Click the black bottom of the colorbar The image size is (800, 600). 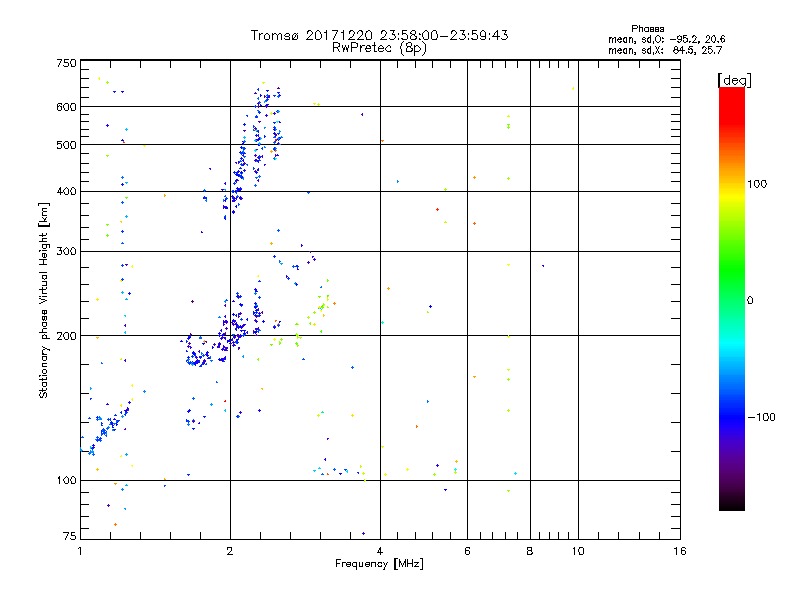(732, 503)
